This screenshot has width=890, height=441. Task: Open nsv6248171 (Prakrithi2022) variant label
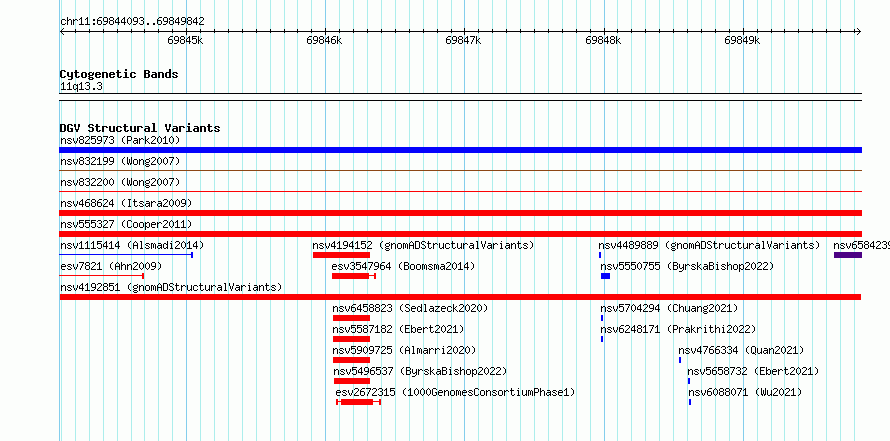click(678, 329)
